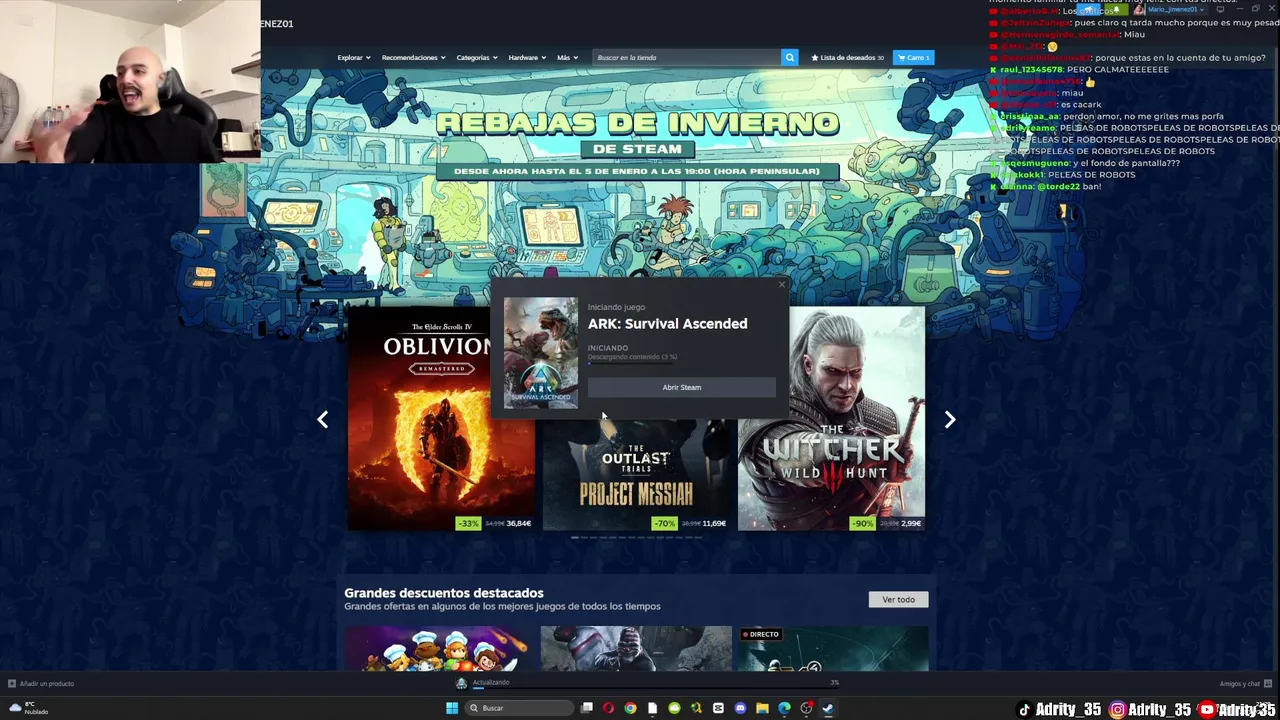Expand the Categorías dropdown menu
This screenshot has height=720, width=1280.
(477, 57)
